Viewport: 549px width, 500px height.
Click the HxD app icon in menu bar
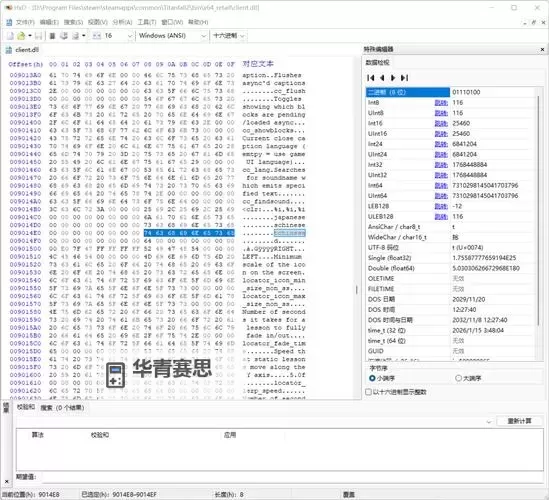coord(8,22)
